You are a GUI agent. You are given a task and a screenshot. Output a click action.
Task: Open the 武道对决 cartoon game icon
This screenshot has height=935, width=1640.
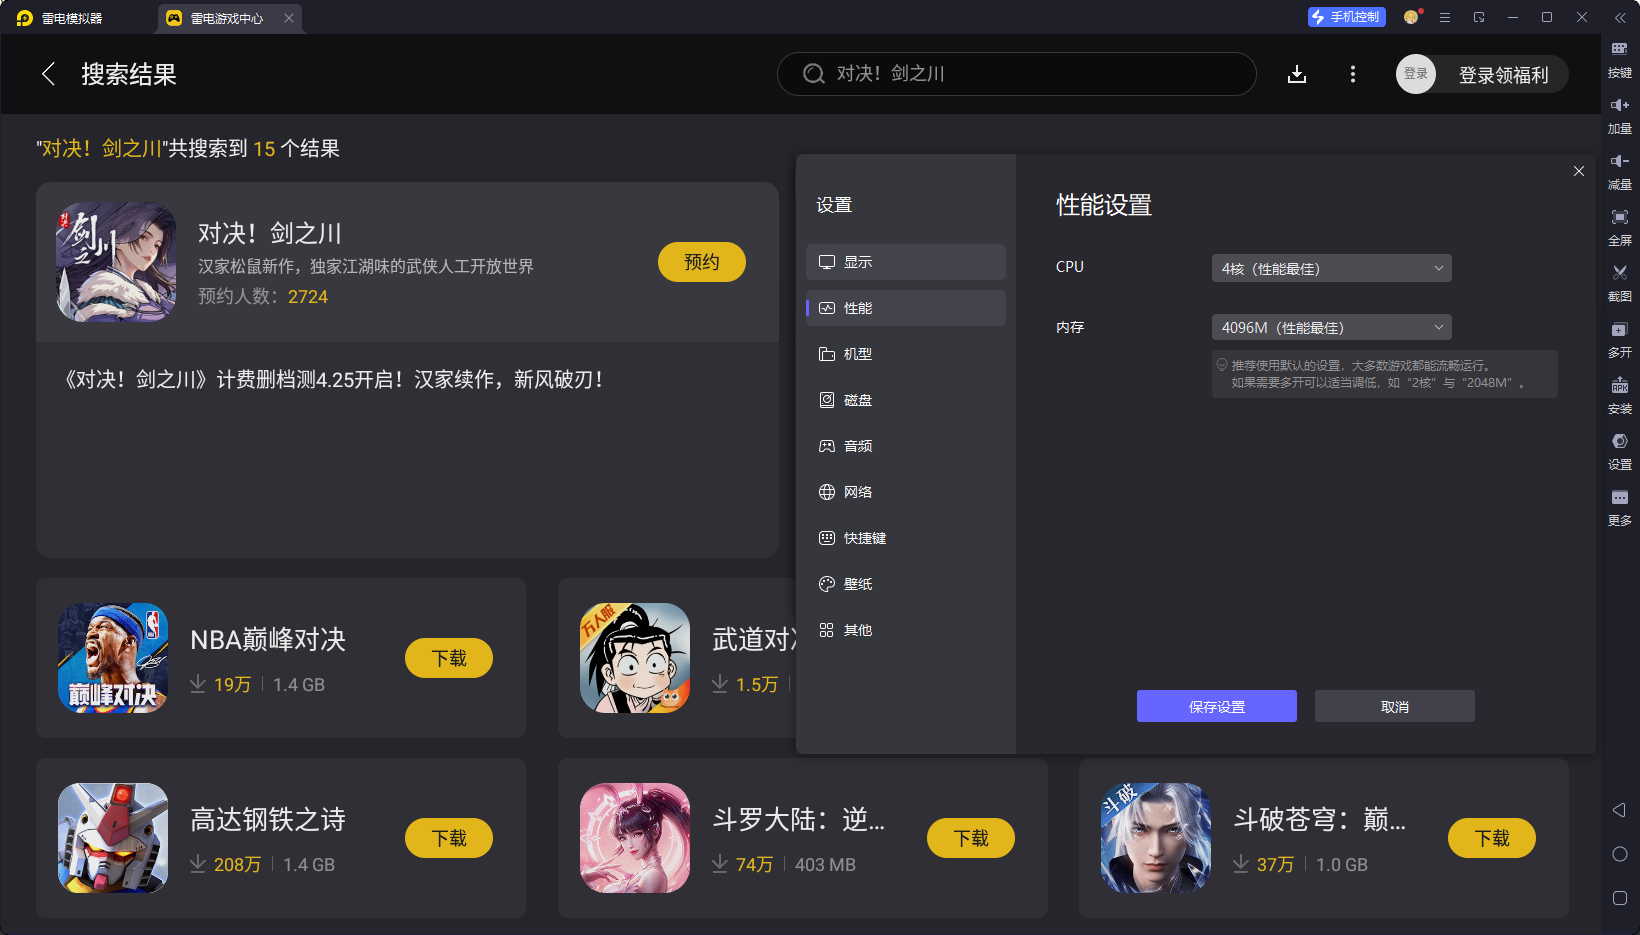(635, 658)
